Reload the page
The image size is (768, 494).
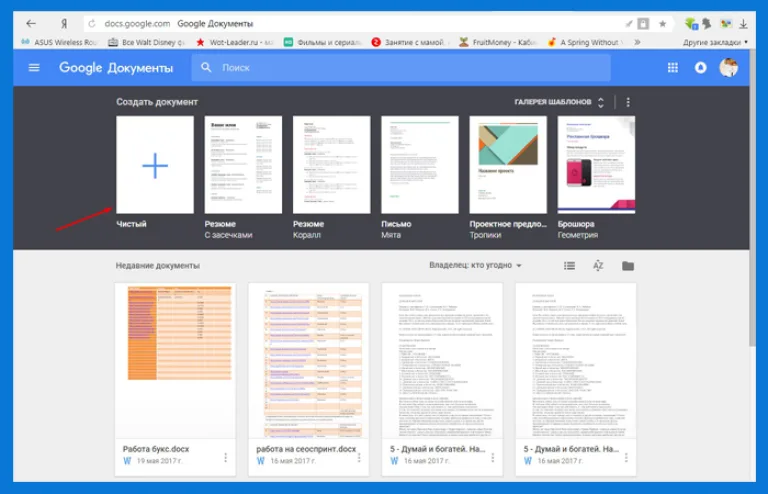[x=92, y=24]
